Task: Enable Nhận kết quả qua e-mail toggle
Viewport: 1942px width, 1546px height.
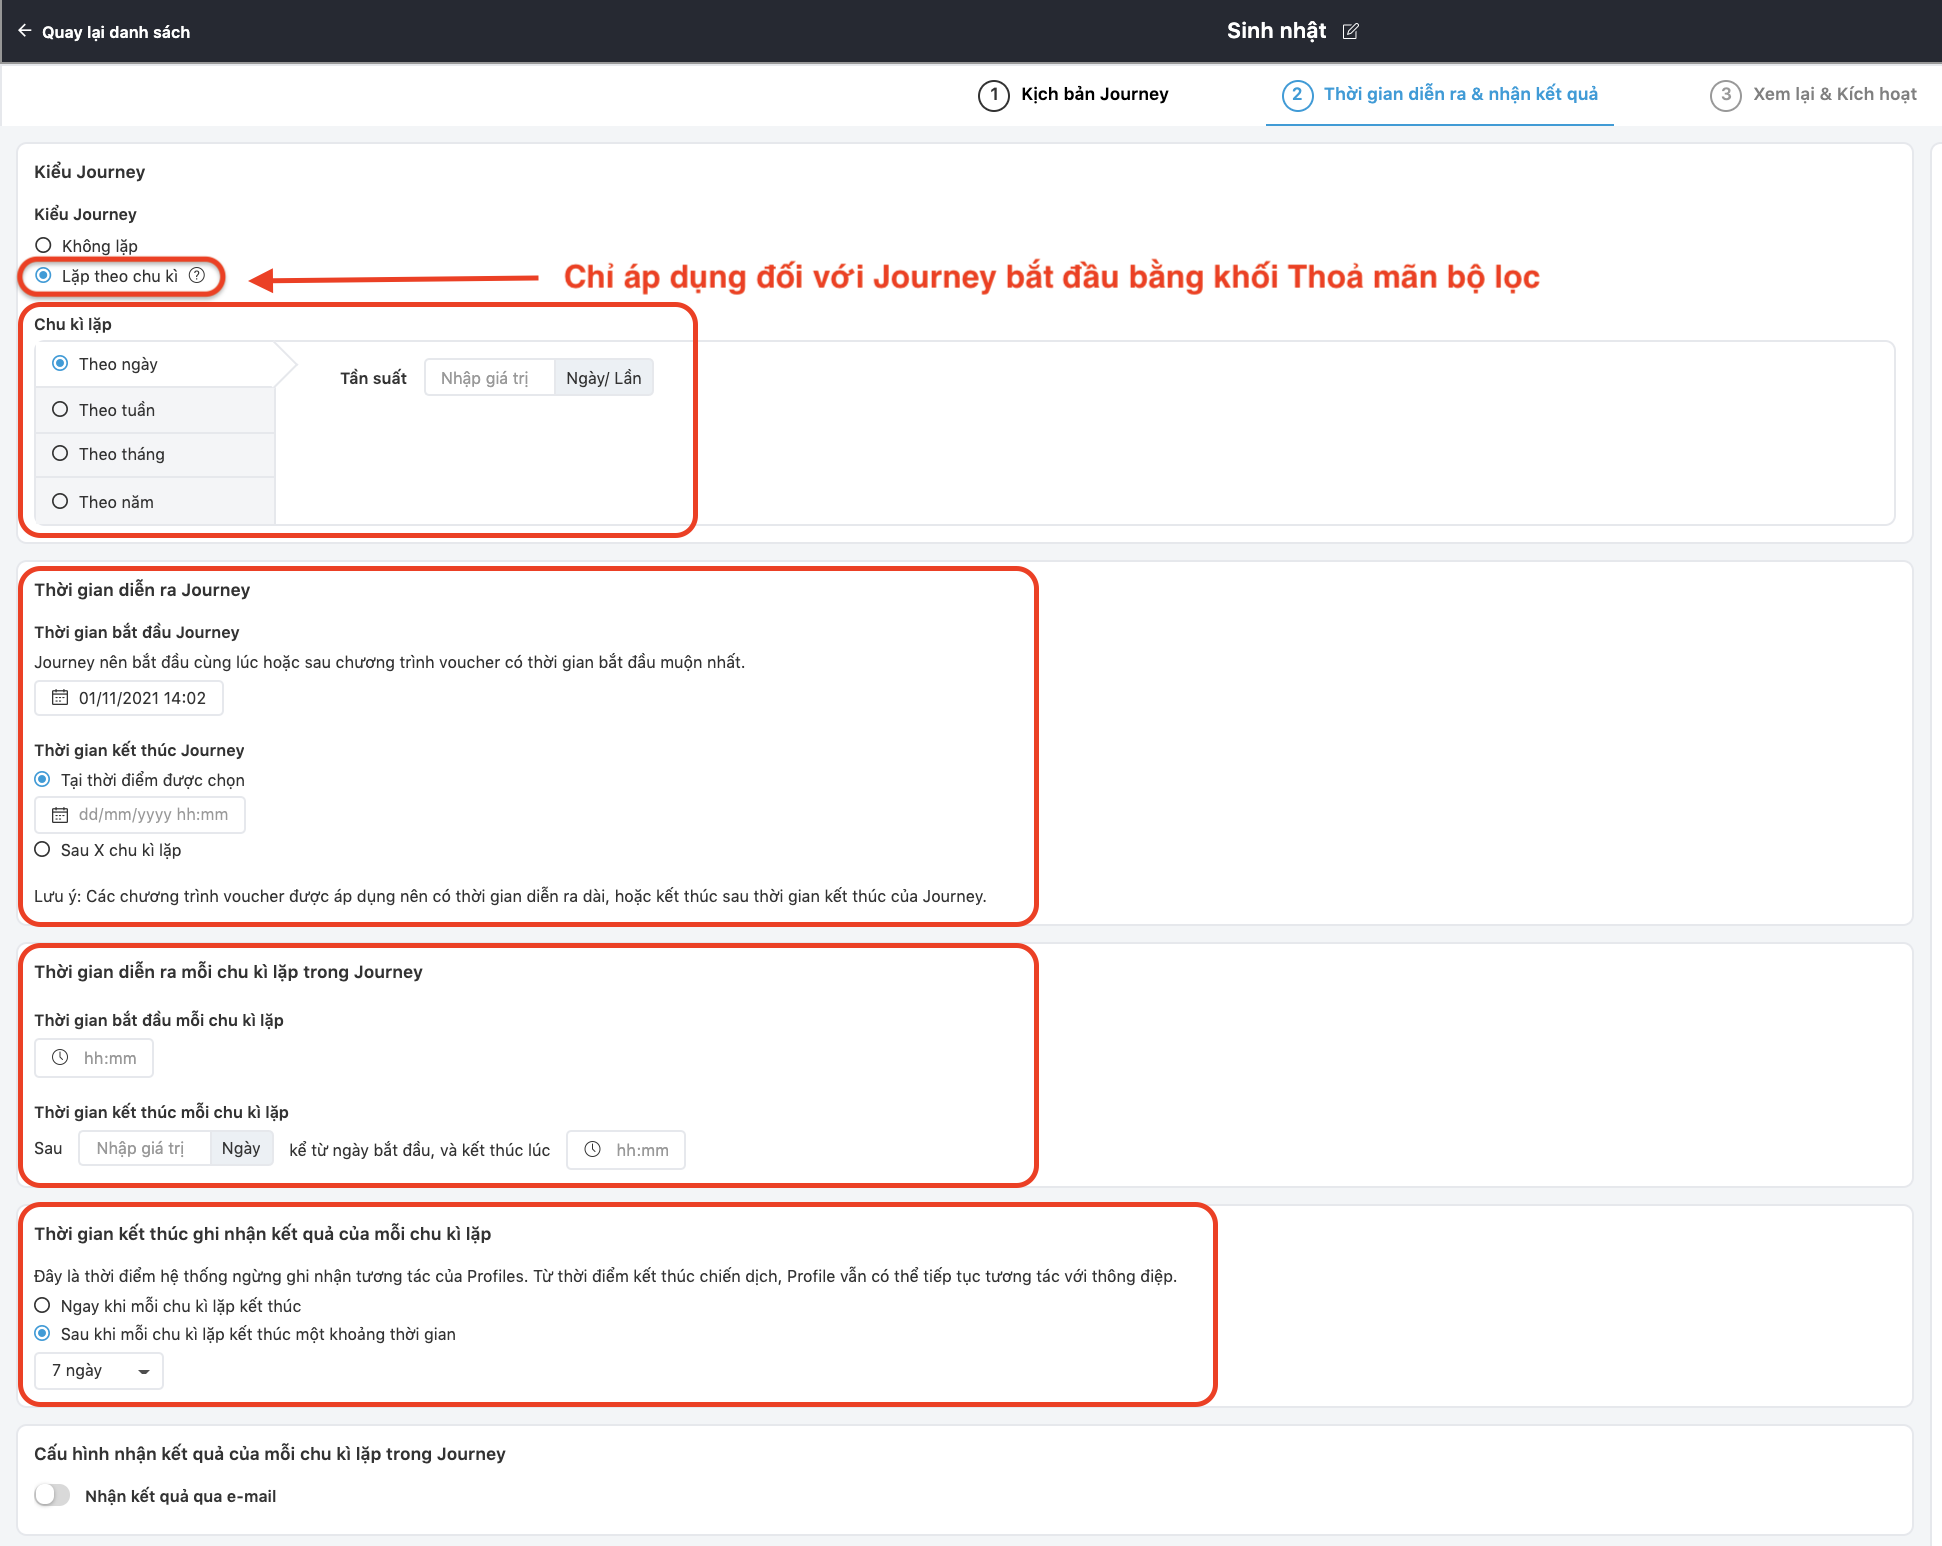Action: coord(52,1495)
